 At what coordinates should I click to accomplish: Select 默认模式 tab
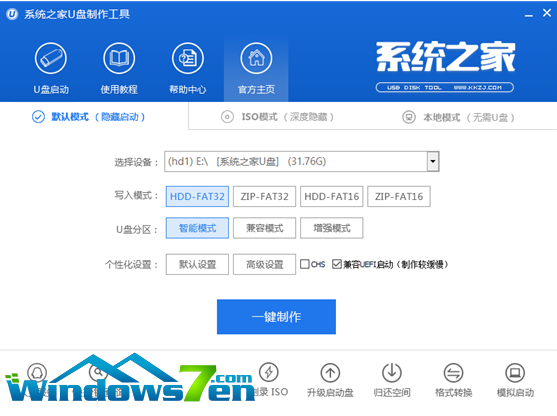tap(88, 117)
